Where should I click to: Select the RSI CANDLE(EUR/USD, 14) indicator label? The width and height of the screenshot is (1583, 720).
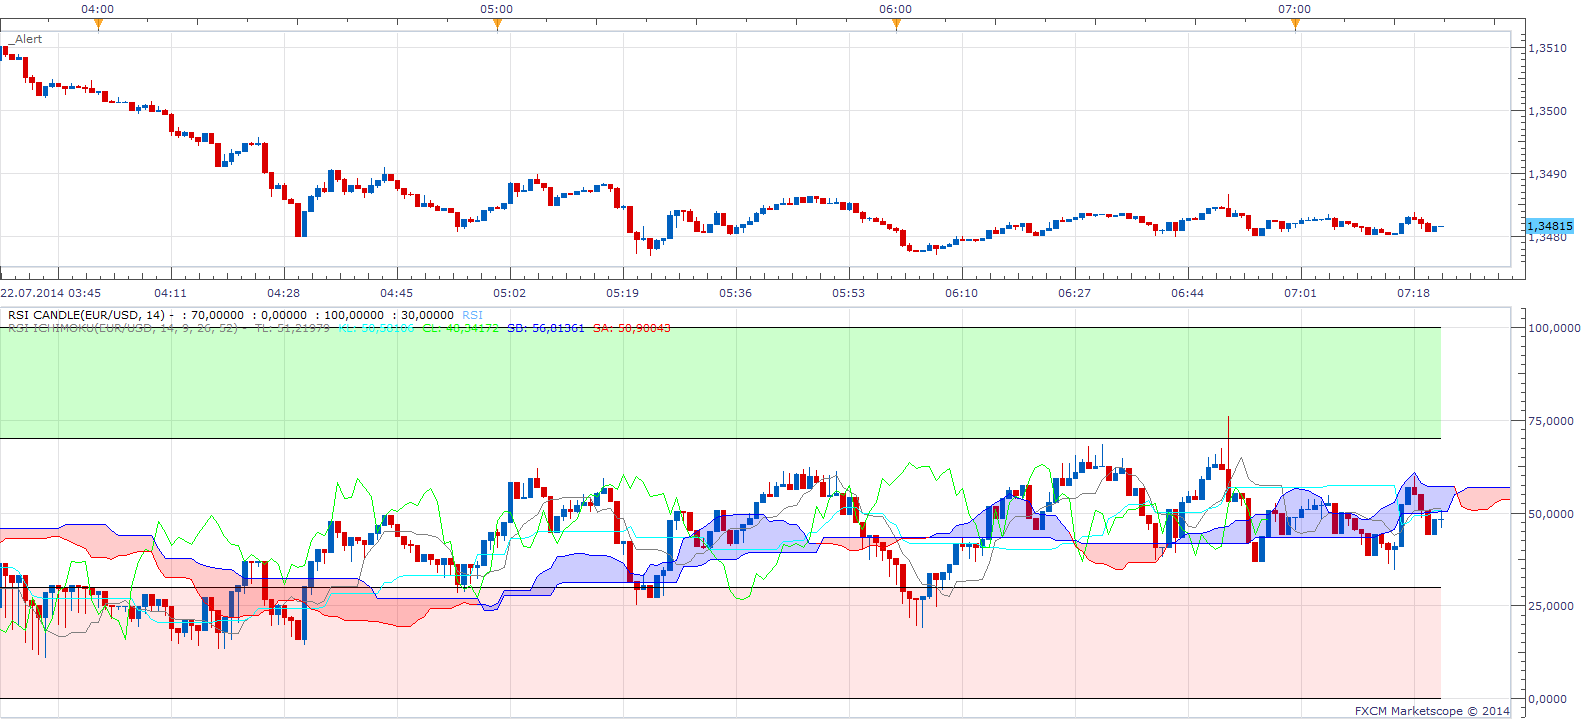click(86, 315)
